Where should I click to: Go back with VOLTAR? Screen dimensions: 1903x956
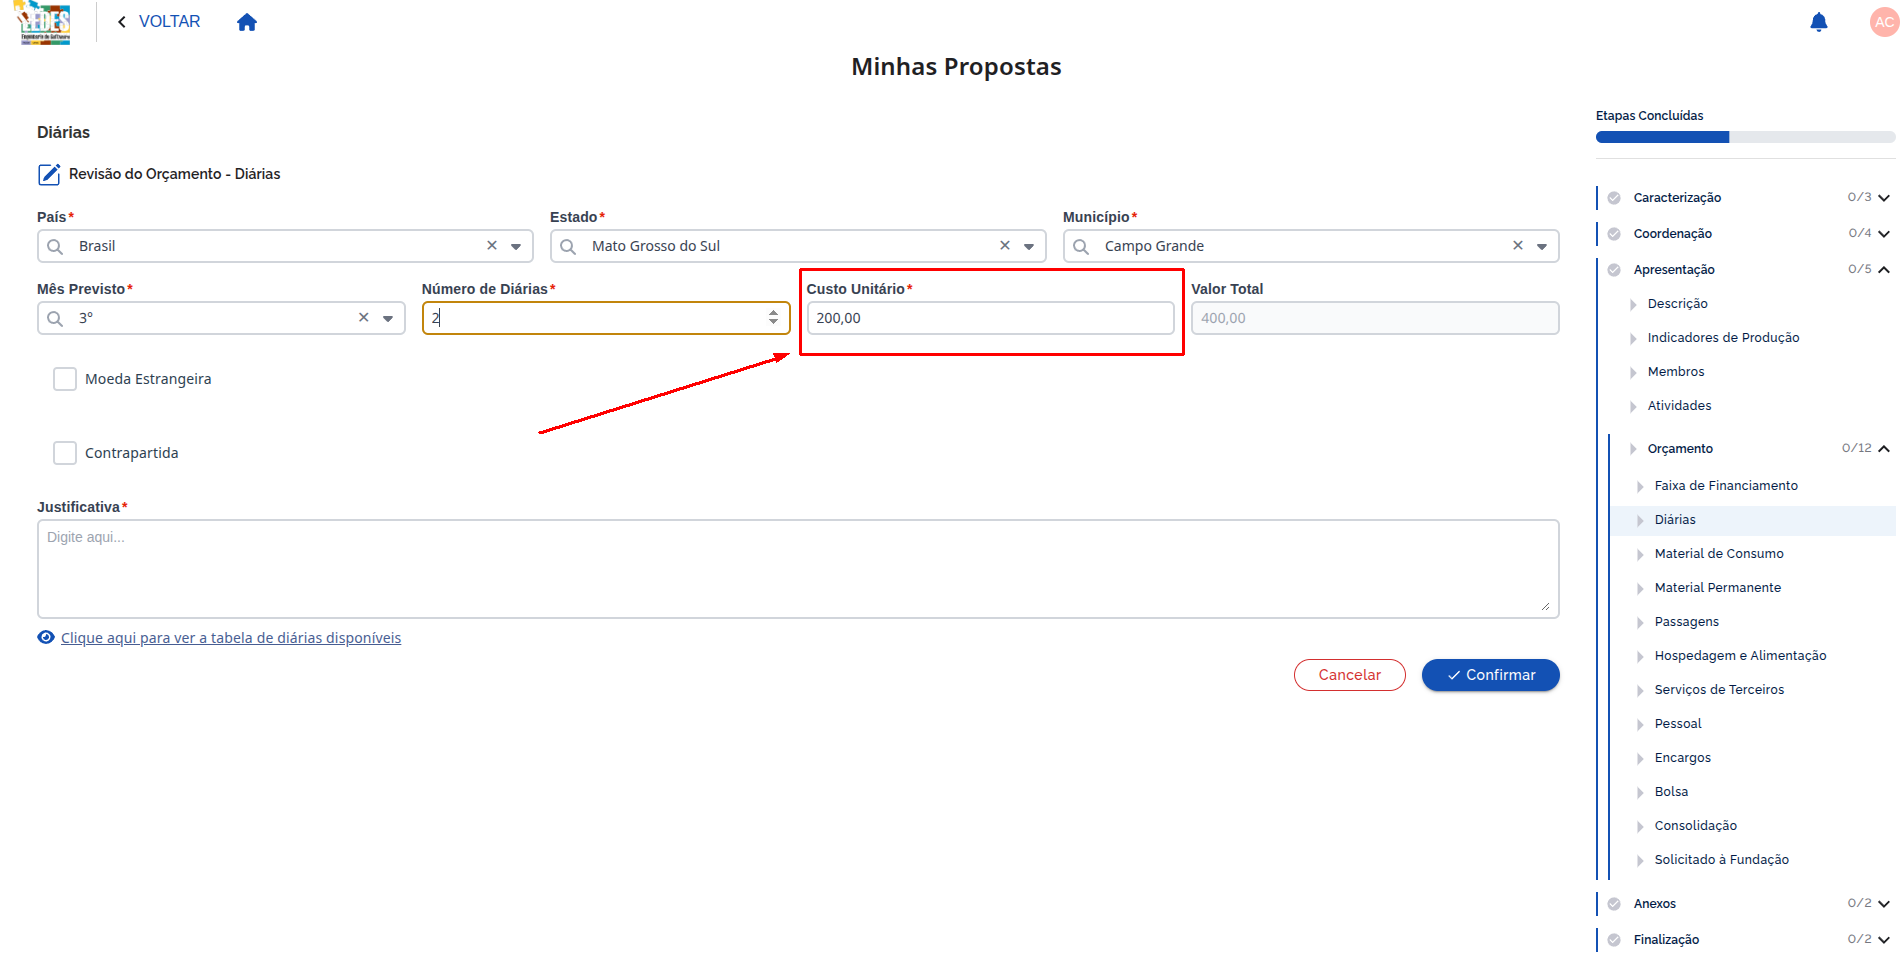pos(169,22)
